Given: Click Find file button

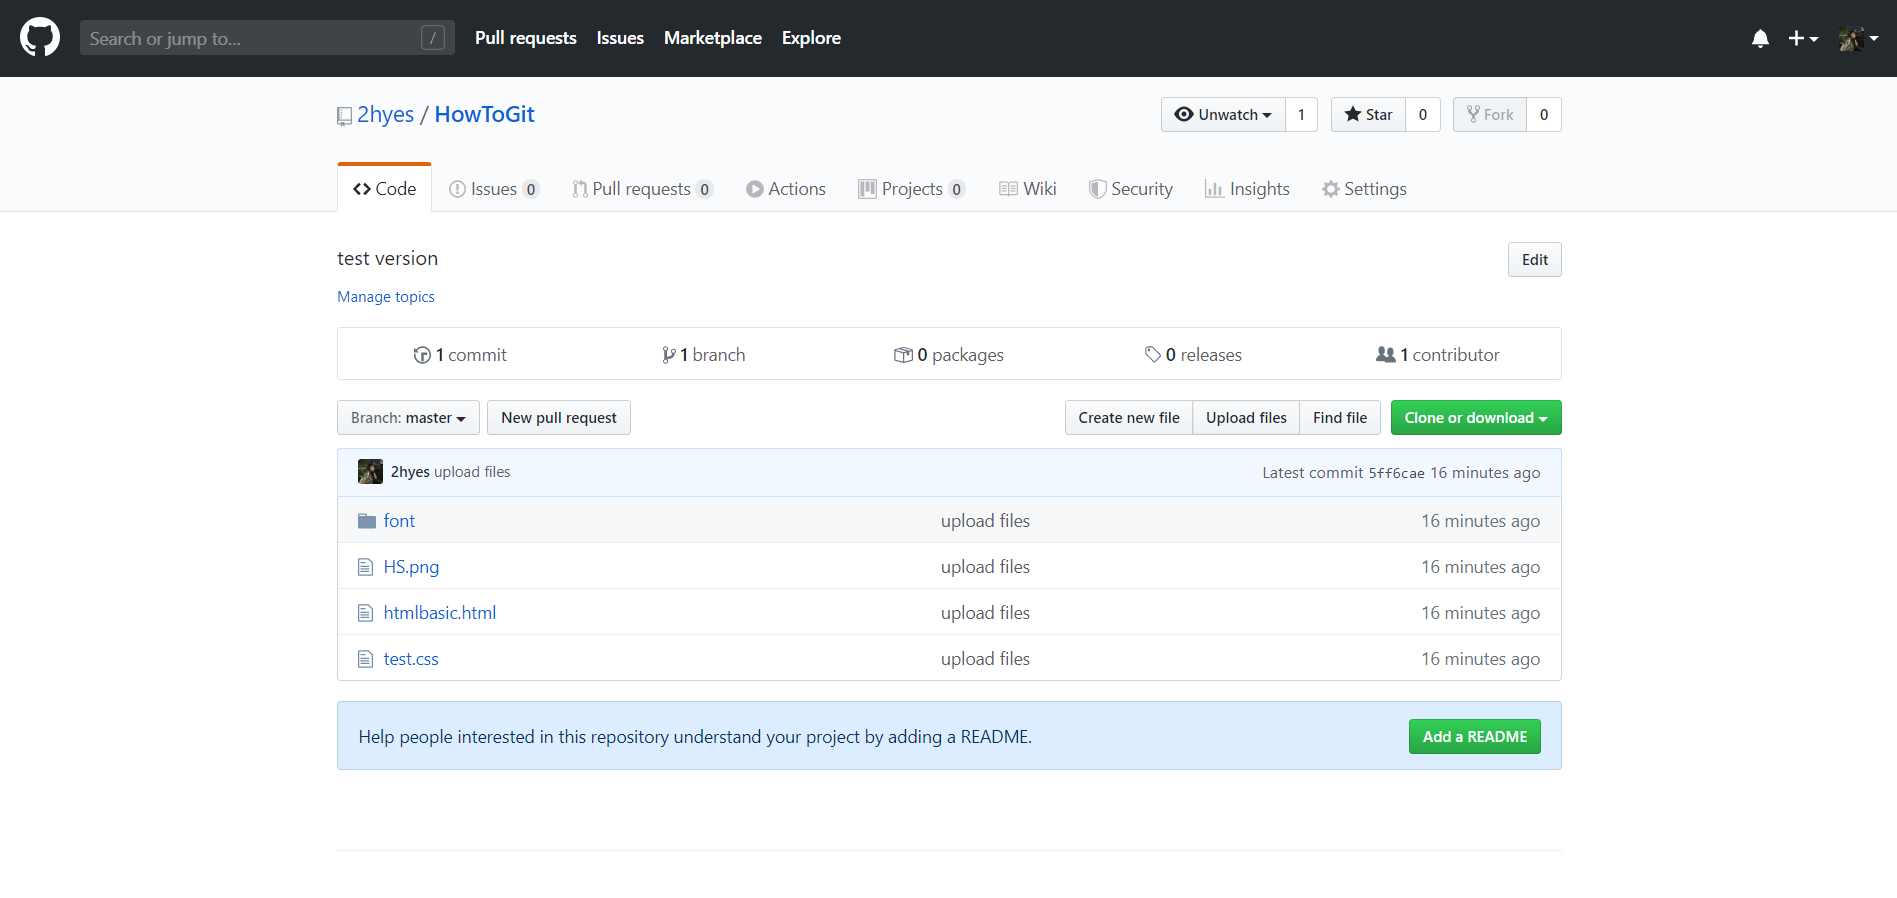Looking at the screenshot, I should [1340, 418].
